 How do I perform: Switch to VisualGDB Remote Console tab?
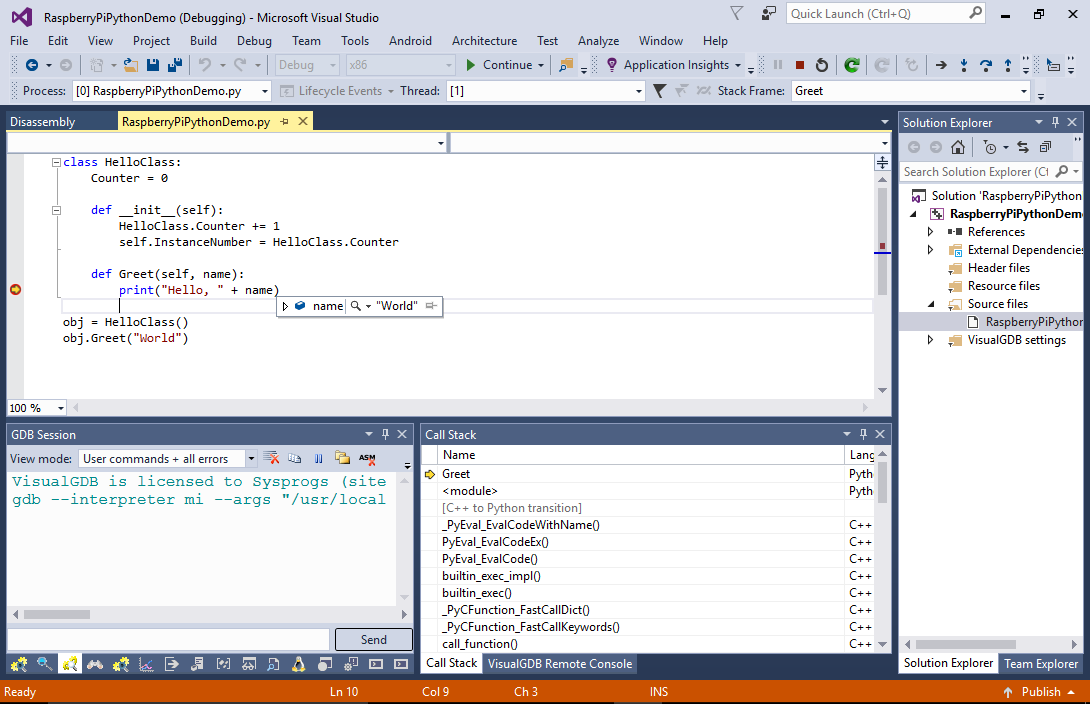tap(560, 664)
